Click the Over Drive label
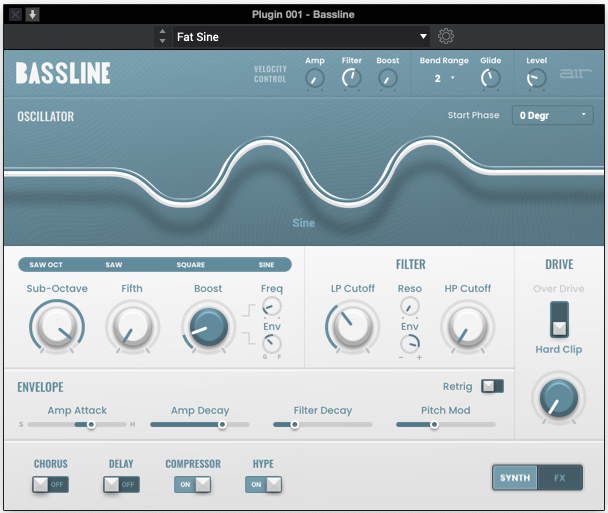608x513 pixels. (559, 288)
